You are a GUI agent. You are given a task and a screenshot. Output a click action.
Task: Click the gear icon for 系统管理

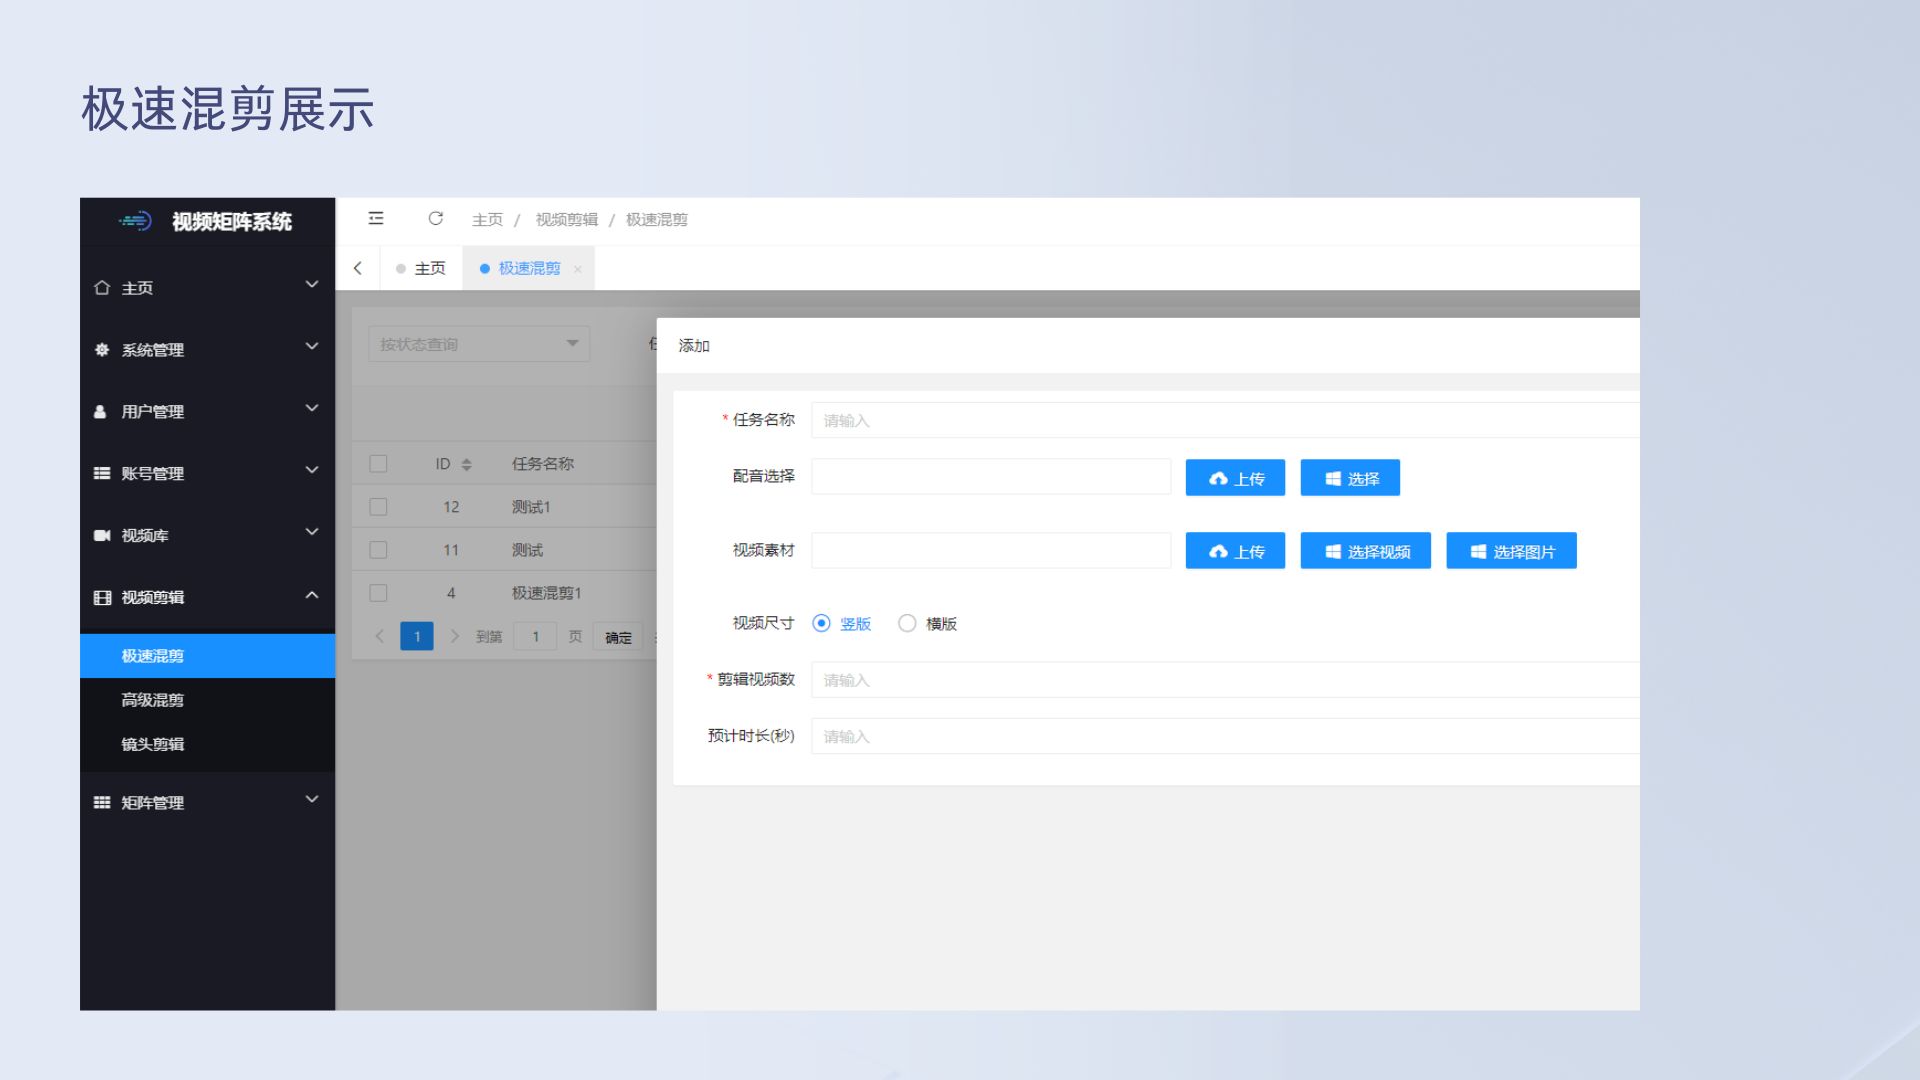coord(101,350)
